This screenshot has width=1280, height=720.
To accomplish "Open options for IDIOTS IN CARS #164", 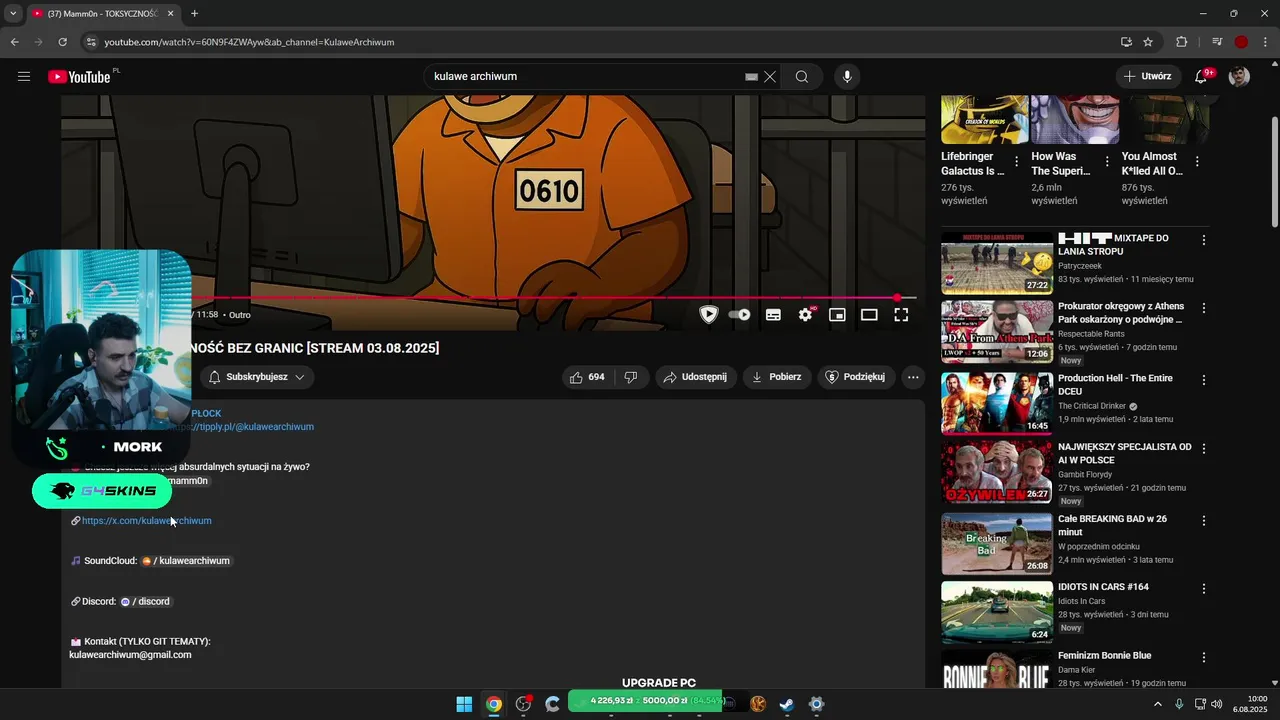I will click(1204, 589).
